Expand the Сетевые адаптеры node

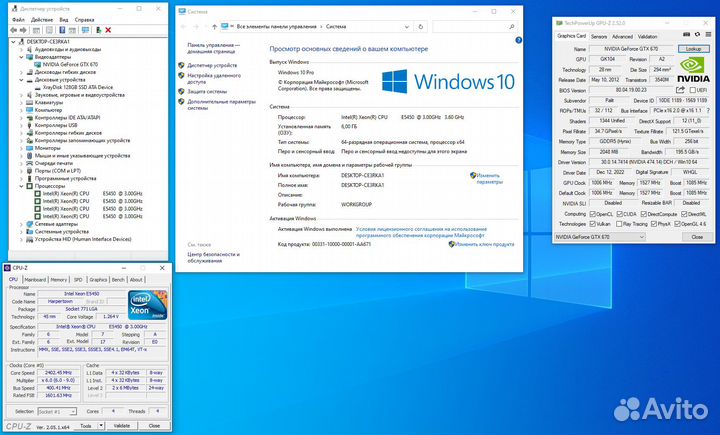21,224
